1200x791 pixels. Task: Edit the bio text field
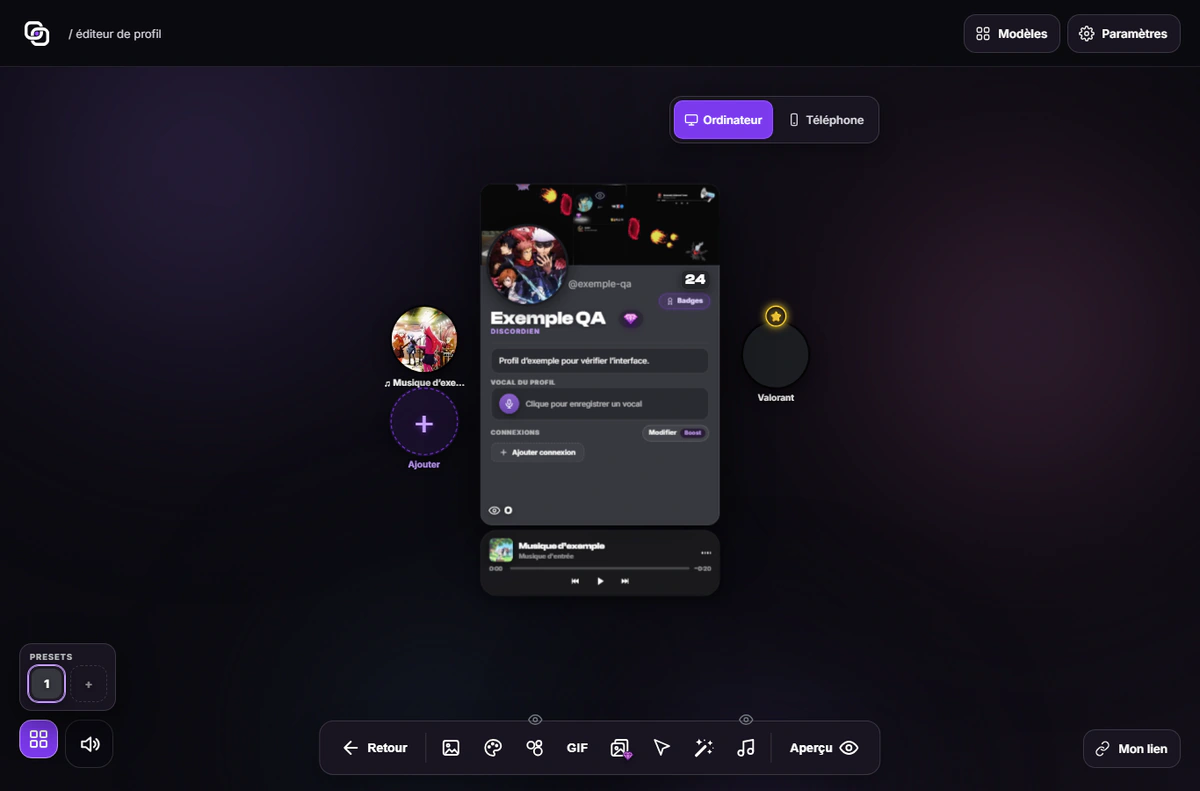pos(599,360)
